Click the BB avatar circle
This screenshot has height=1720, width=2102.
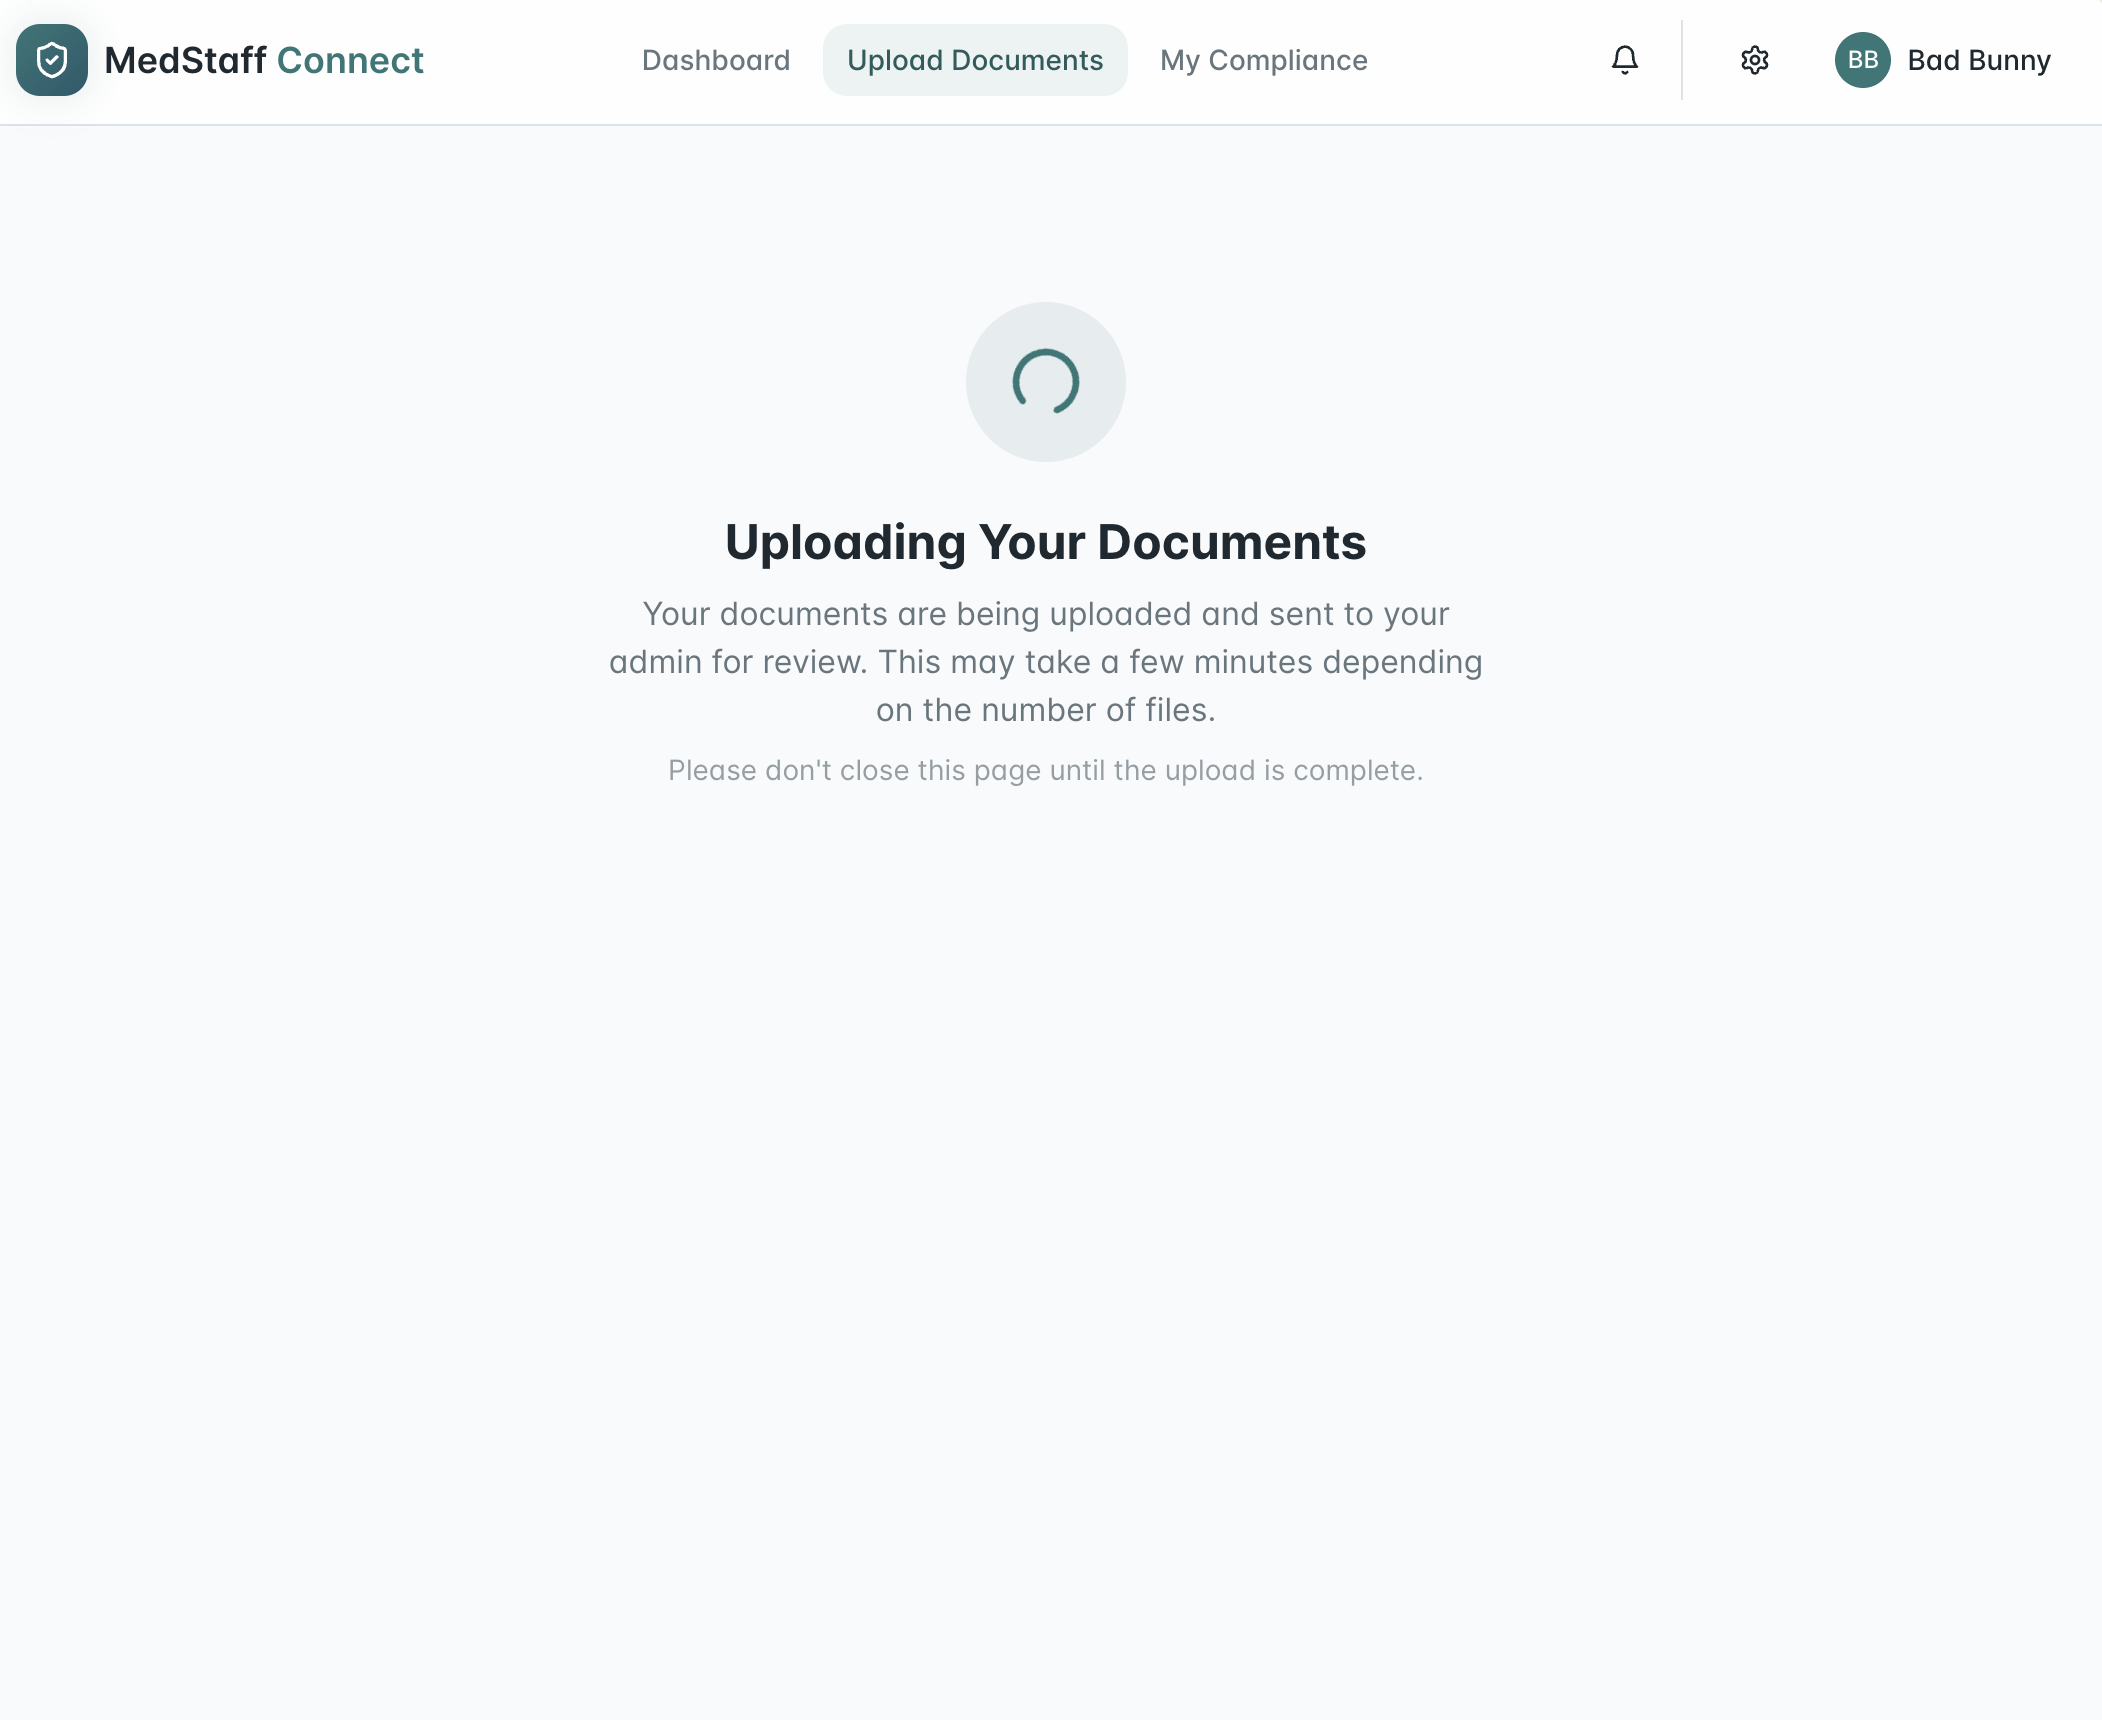(x=1862, y=60)
